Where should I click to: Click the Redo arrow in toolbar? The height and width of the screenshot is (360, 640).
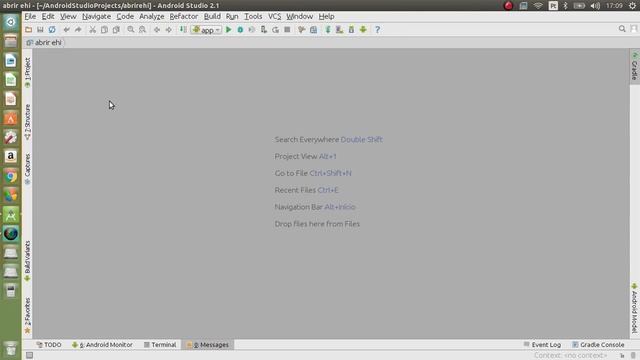click(78, 29)
